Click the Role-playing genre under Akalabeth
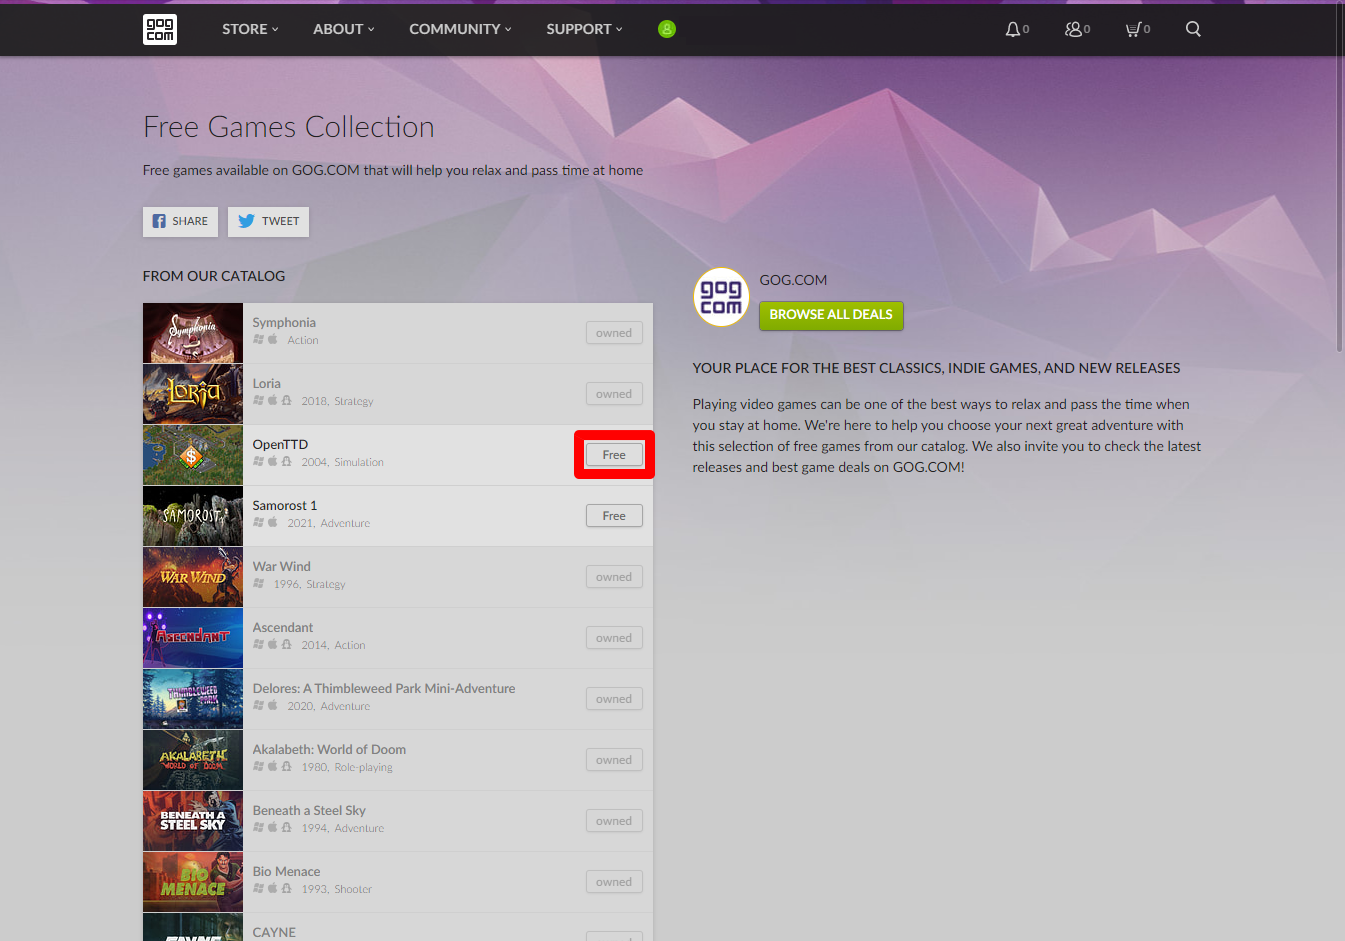1345x941 pixels. coord(363,767)
